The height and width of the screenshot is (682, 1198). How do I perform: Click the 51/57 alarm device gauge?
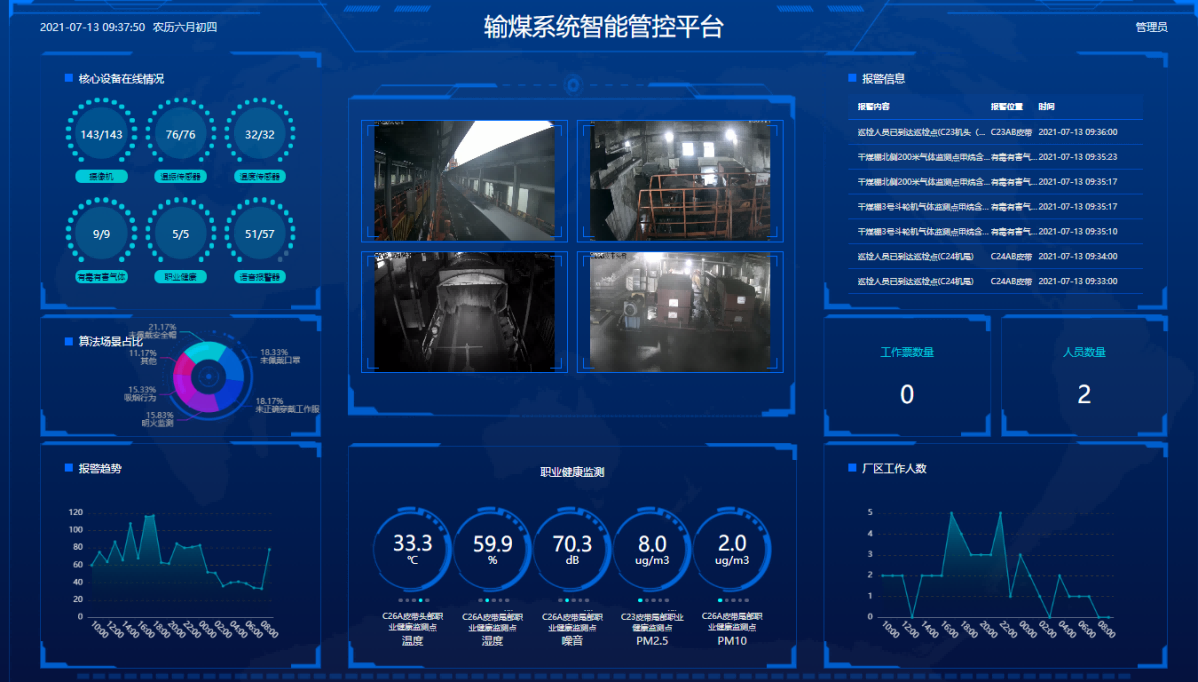click(259, 234)
